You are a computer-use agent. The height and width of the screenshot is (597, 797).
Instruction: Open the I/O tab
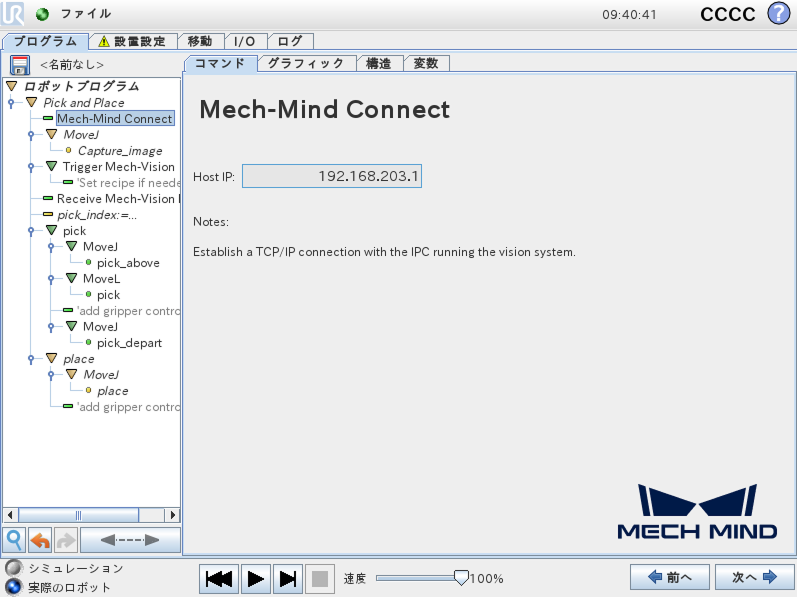coord(244,41)
